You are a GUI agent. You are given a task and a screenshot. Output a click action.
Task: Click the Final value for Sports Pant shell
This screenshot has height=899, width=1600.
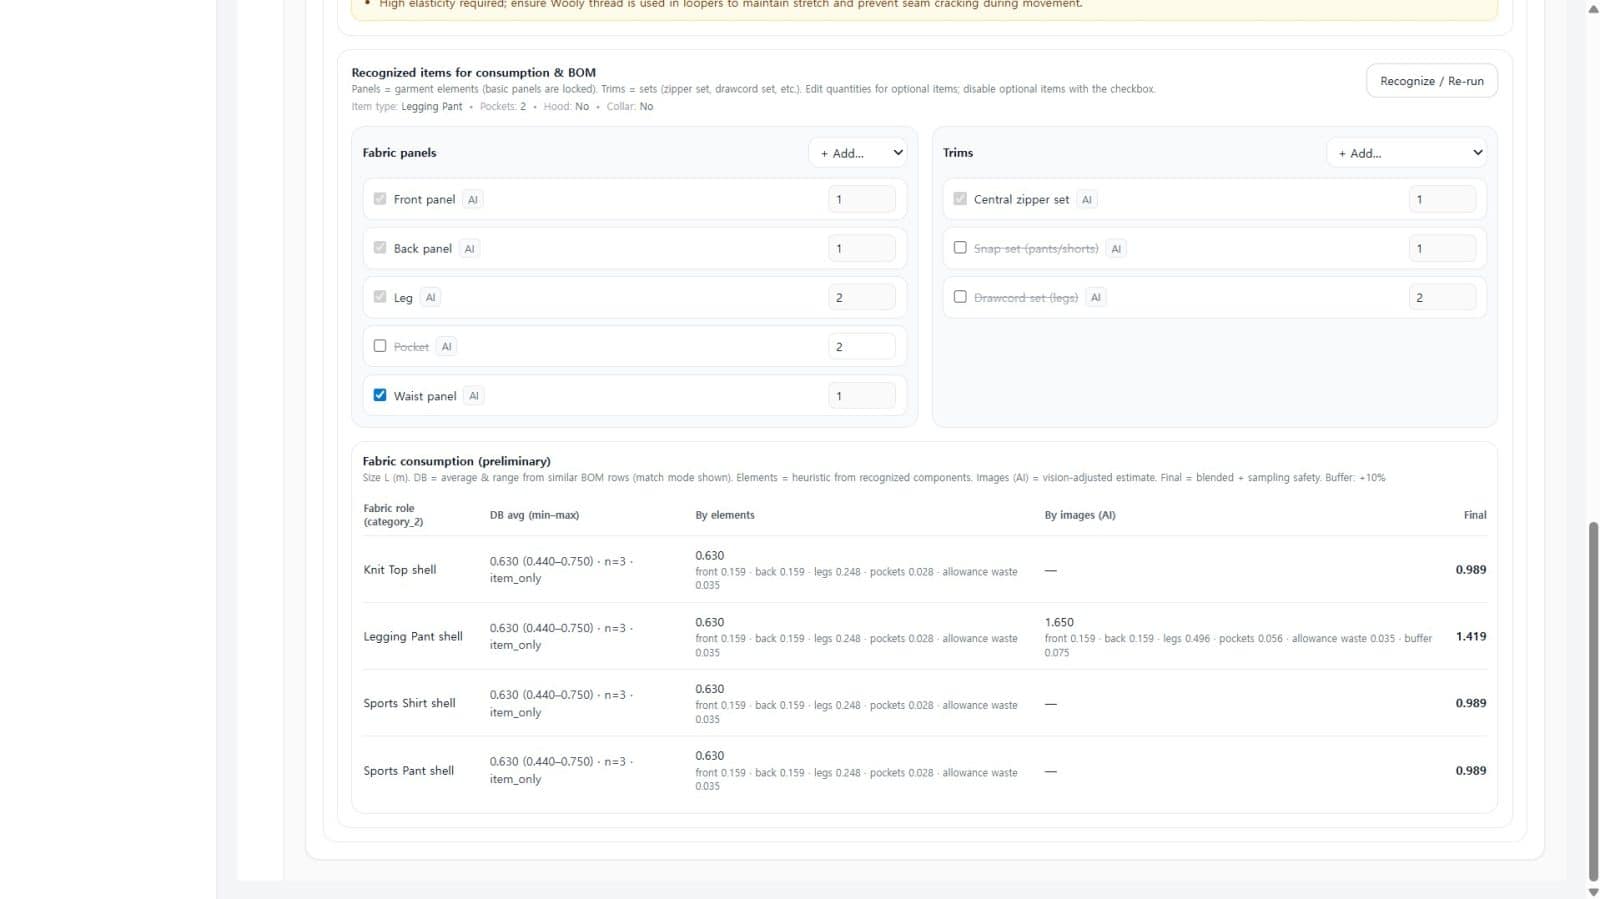pos(1471,770)
